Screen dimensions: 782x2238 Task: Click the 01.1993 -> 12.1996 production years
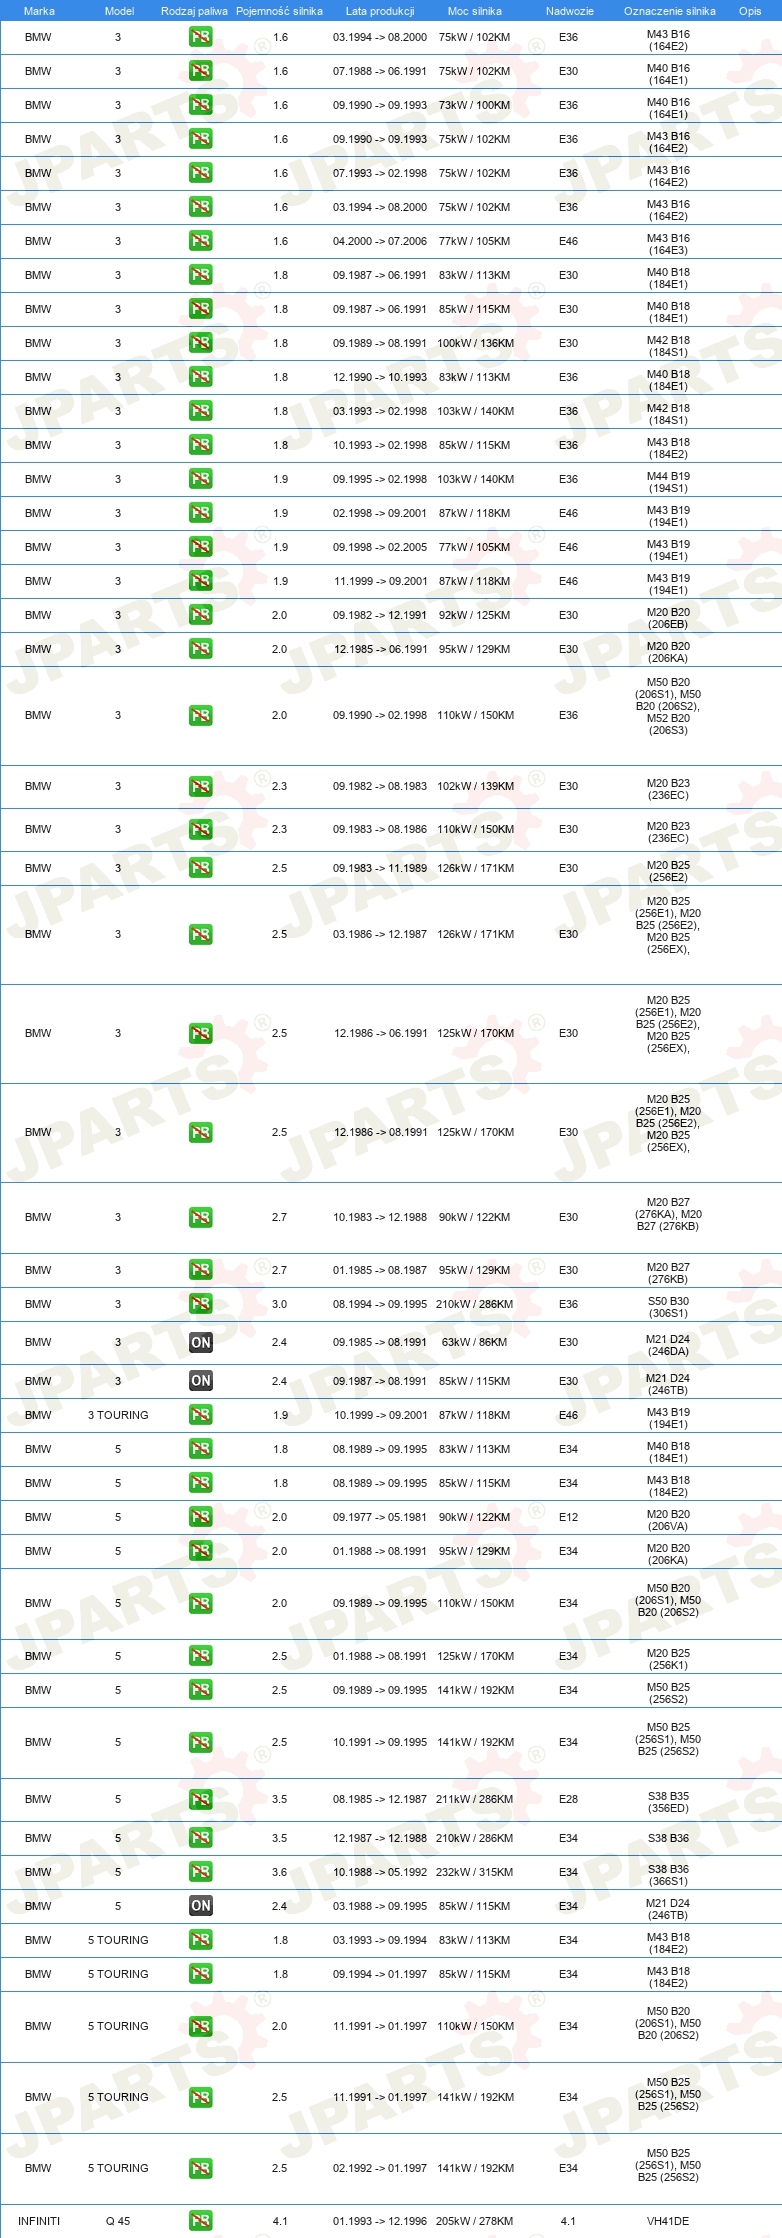[380, 2221]
